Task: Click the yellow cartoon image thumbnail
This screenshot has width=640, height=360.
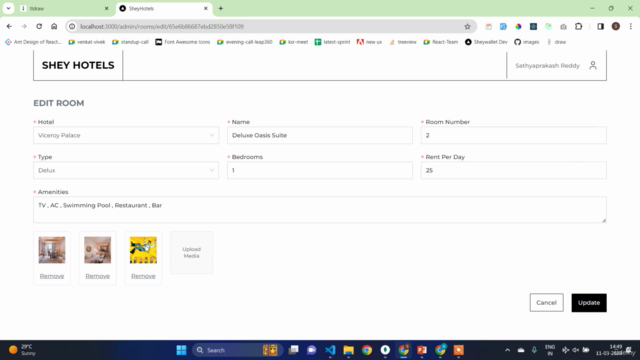Action: pyautogui.click(x=143, y=250)
